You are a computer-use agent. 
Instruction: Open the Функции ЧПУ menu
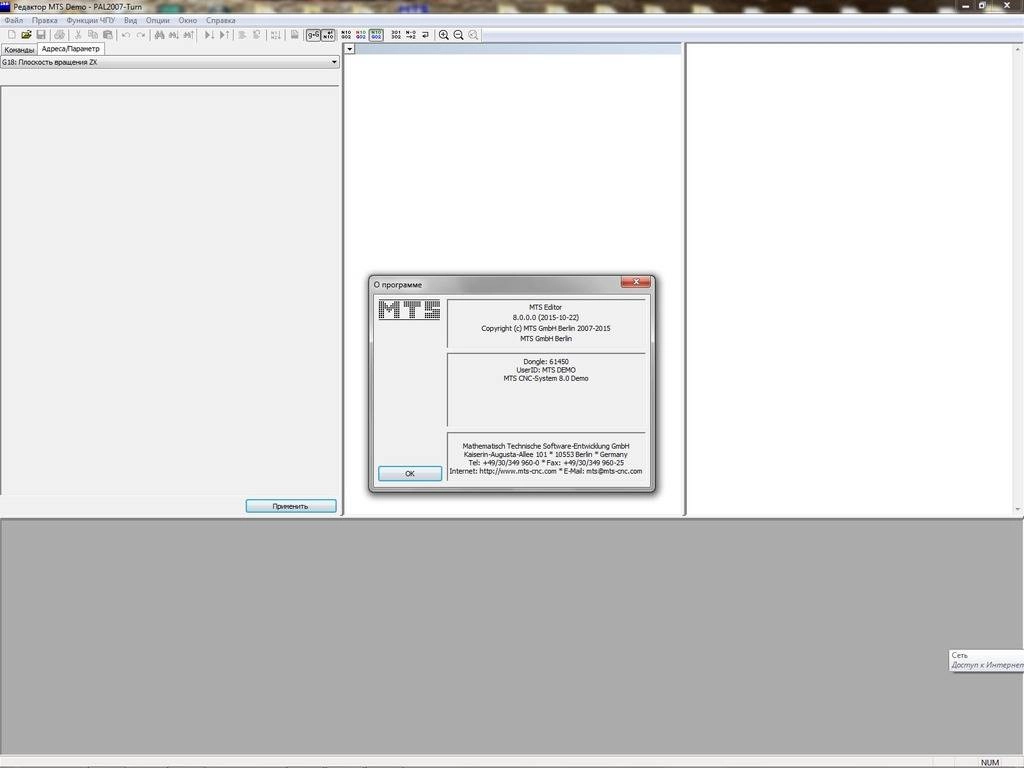point(91,20)
